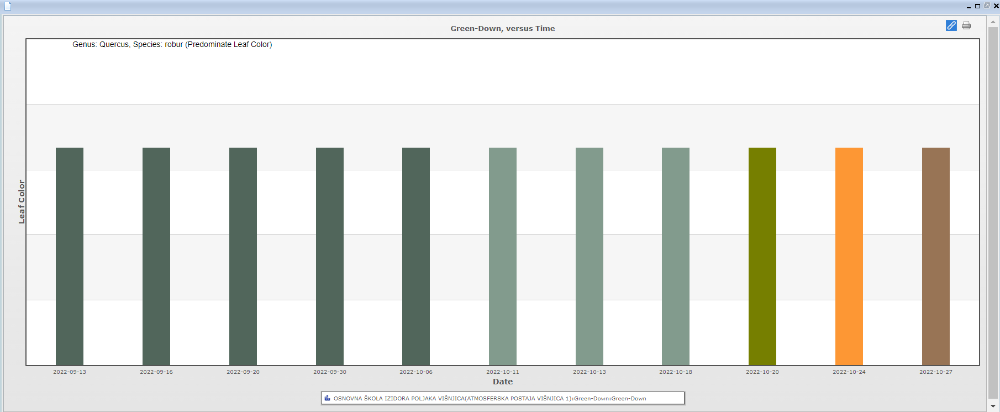Click the dark green 2022-09-13 bar
The image size is (1000, 412).
pos(69,256)
